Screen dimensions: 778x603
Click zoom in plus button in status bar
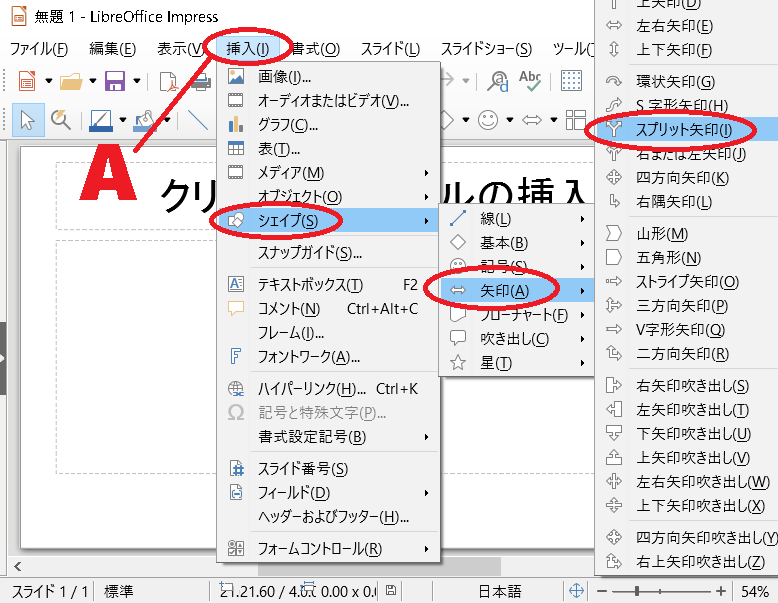point(721,591)
